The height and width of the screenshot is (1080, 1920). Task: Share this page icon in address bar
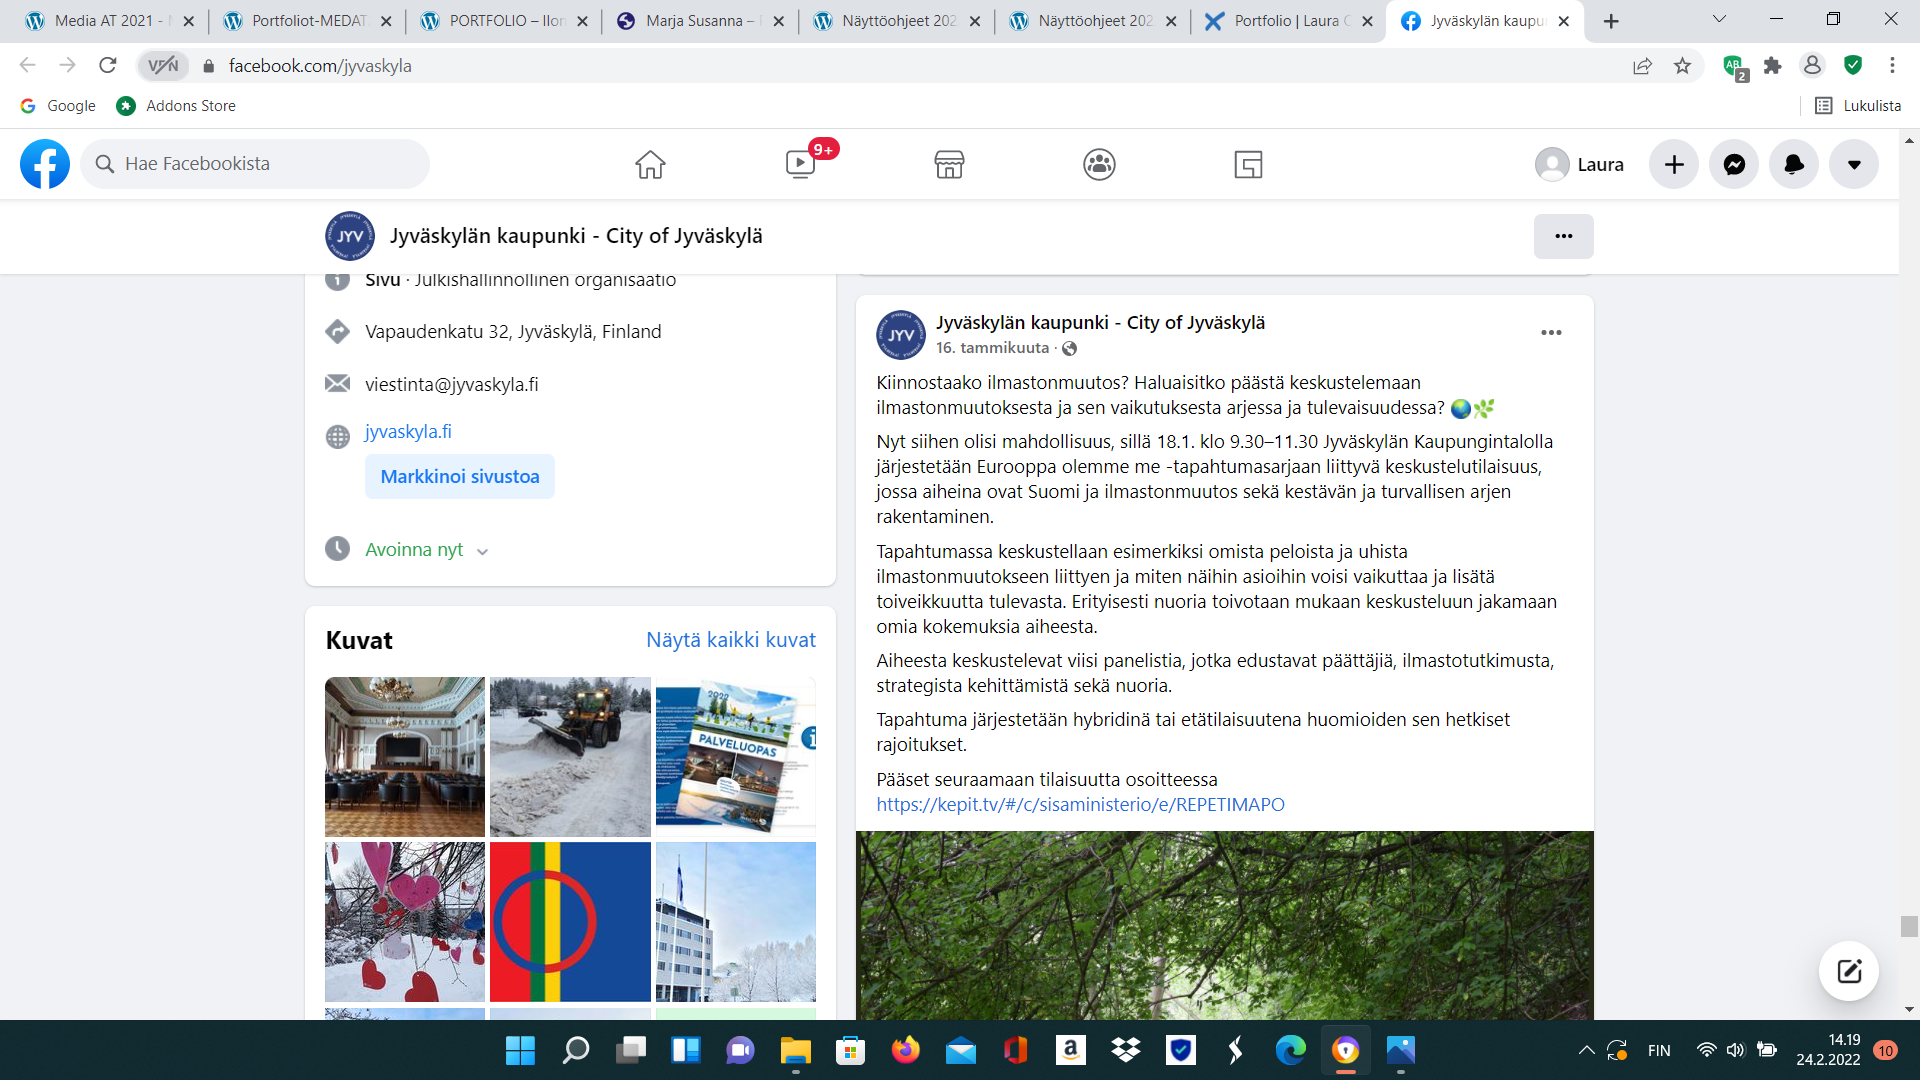coord(1642,65)
